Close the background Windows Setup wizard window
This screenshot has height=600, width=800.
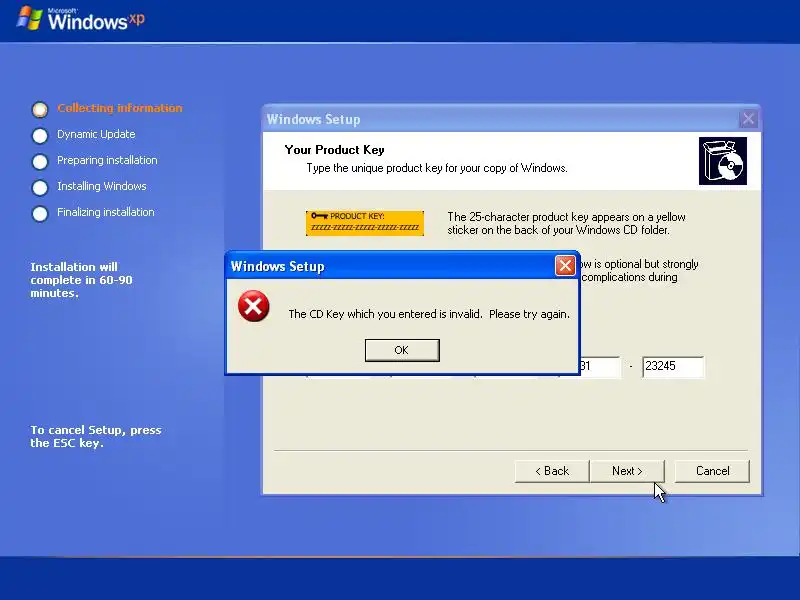(x=748, y=119)
